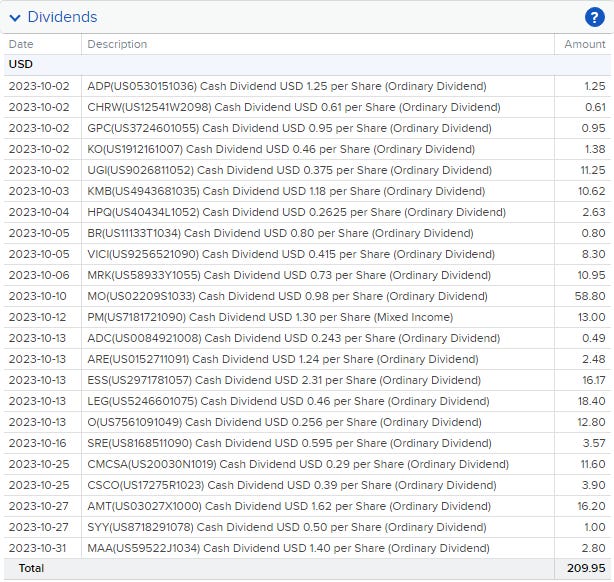Viewport: 614px width, 582px height.
Task: Click the 3.90 amount for CSCO
Action: 594,485
